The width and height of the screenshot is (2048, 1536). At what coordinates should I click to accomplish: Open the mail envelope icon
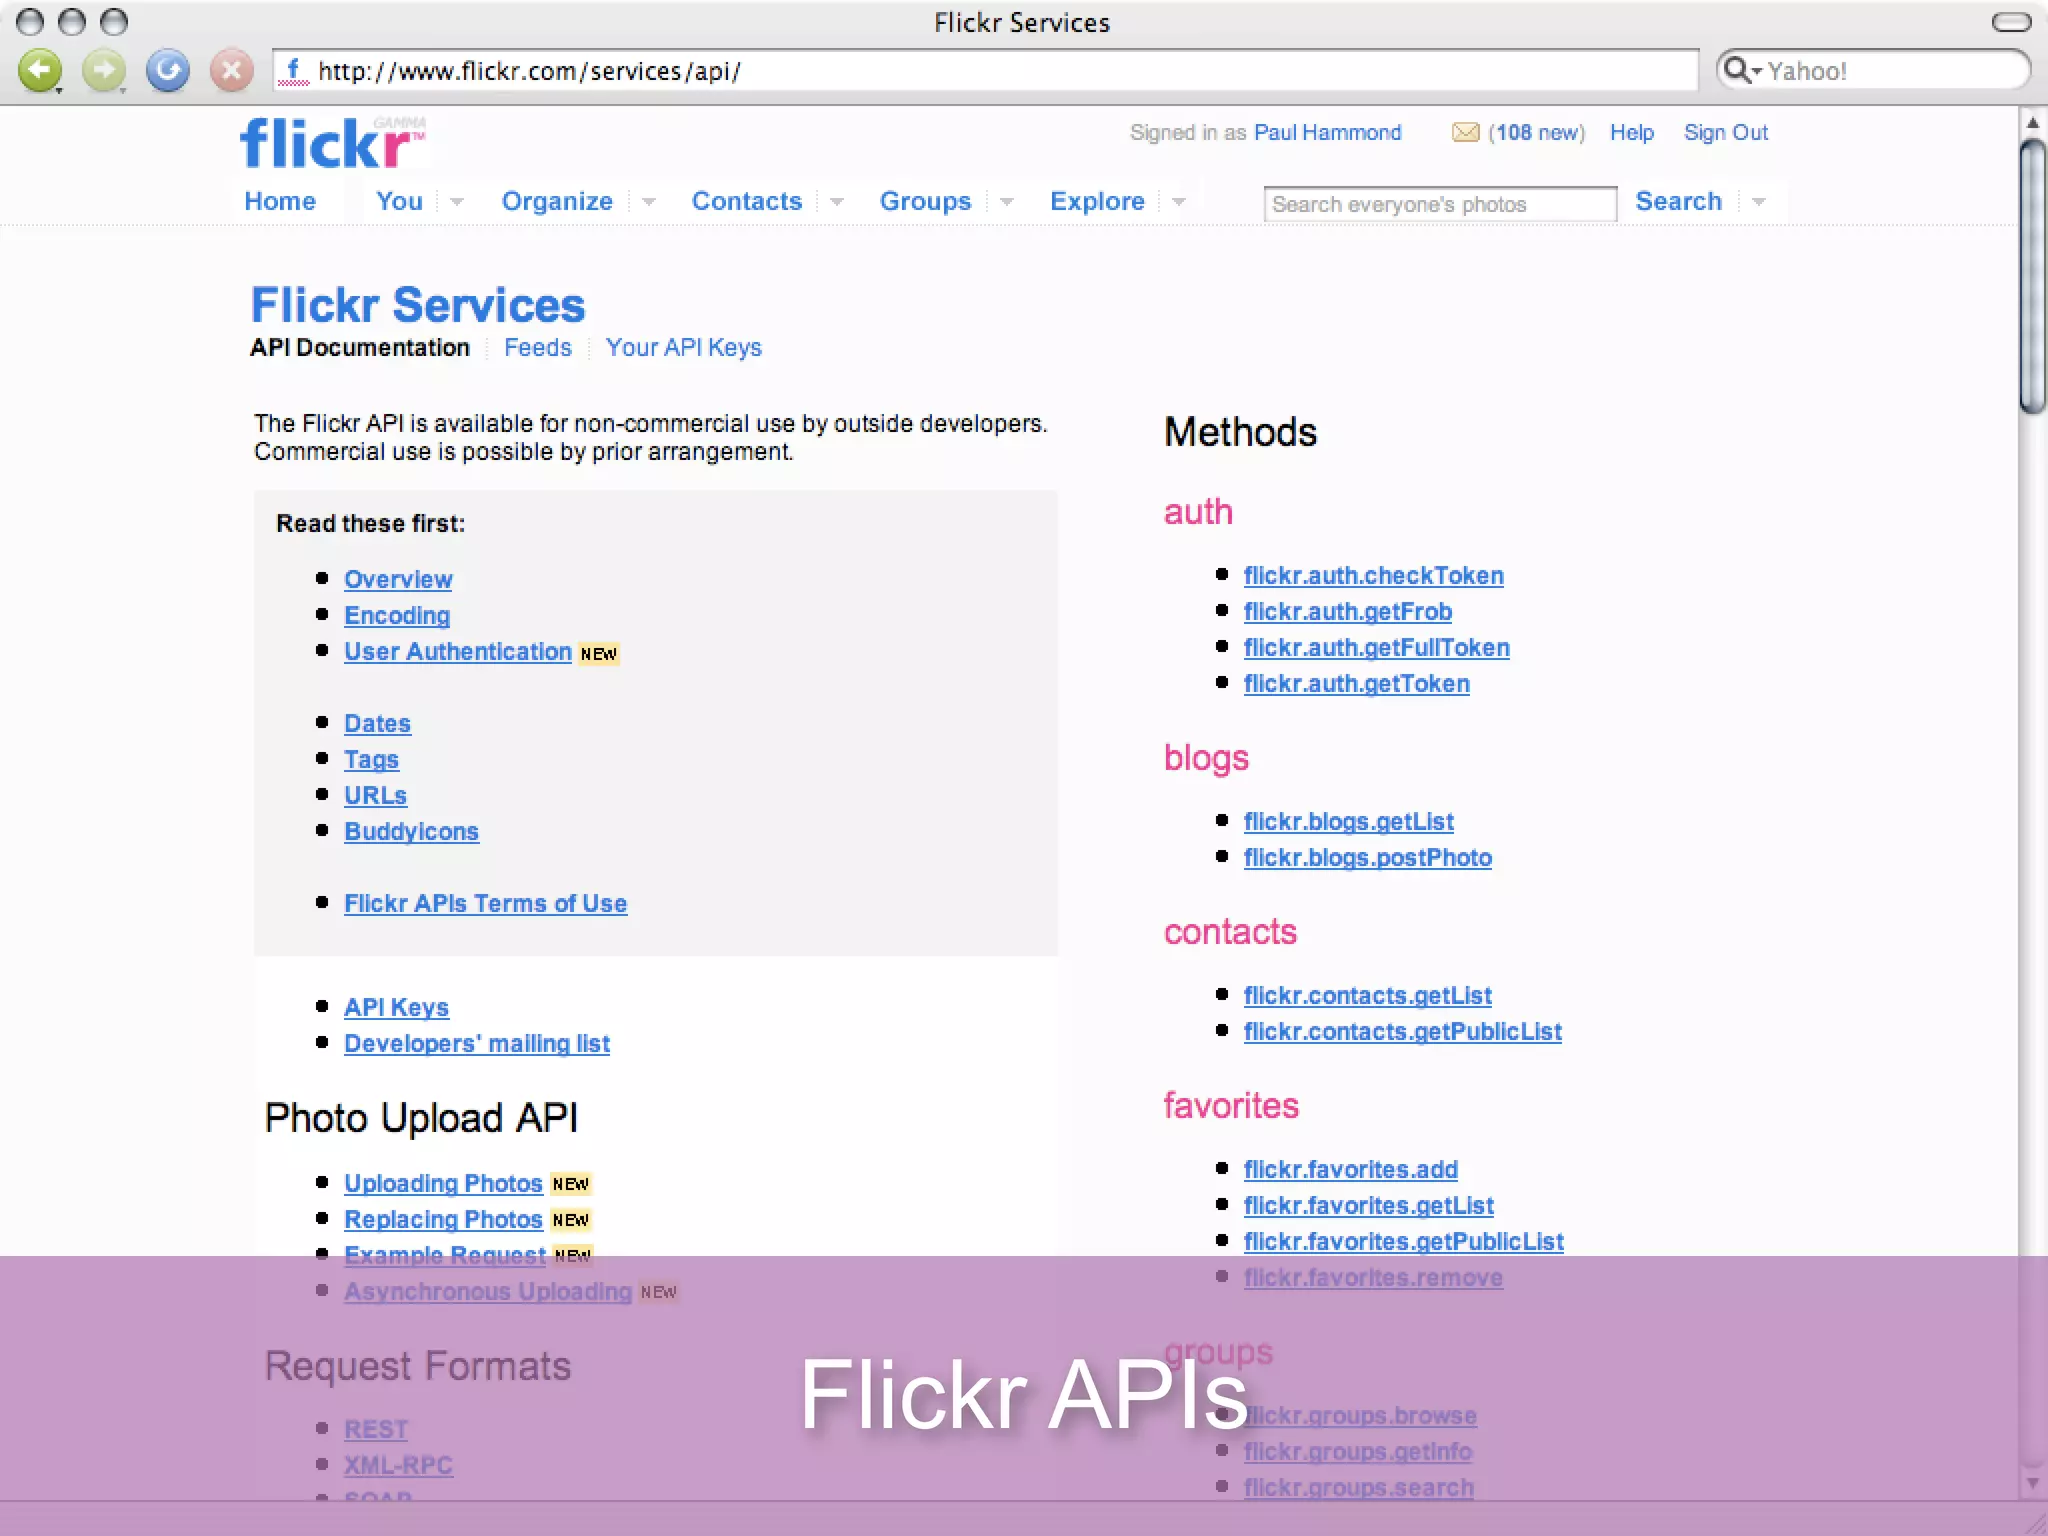click(1465, 133)
